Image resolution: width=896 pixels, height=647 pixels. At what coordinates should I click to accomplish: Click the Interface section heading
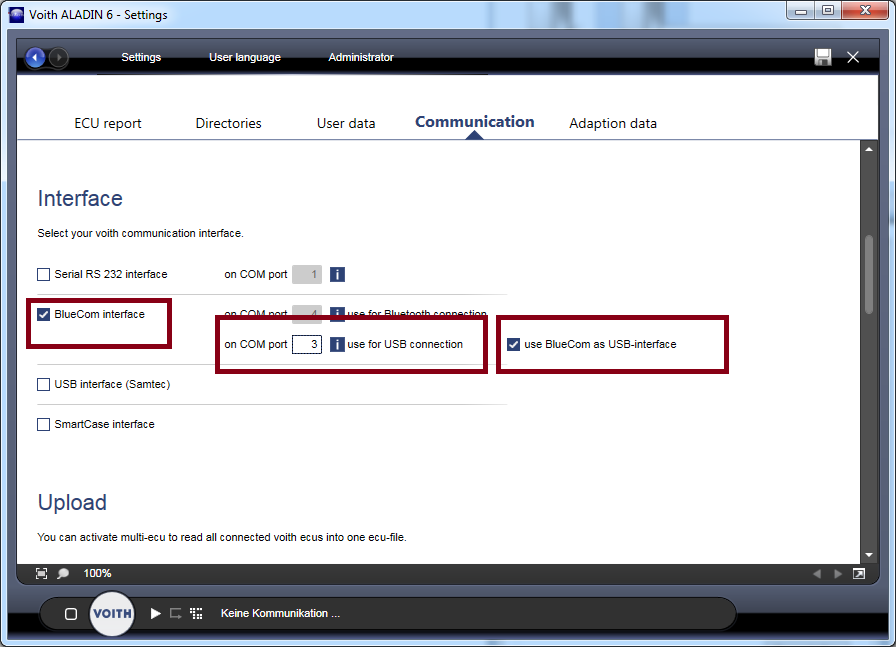click(x=80, y=199)
